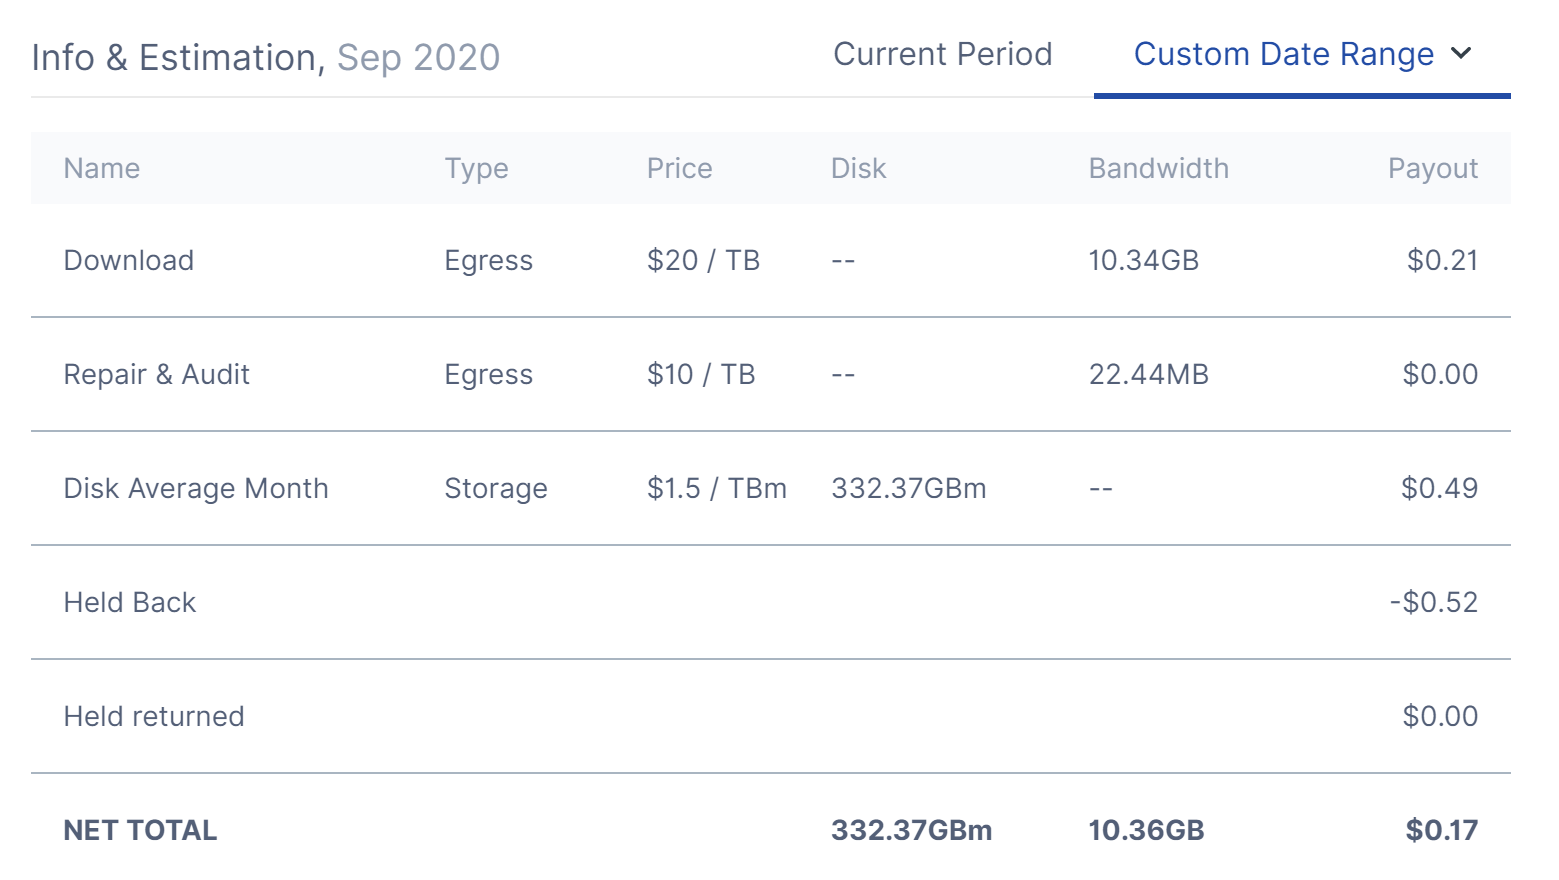Click the Held returned row label
This screenshot has width=1559, height=880.
coord(154,716)
